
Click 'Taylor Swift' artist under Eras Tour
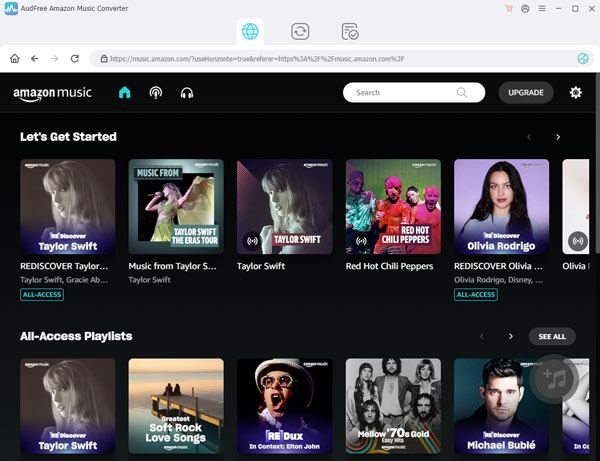pyautogui.click(x=150, y=280)
